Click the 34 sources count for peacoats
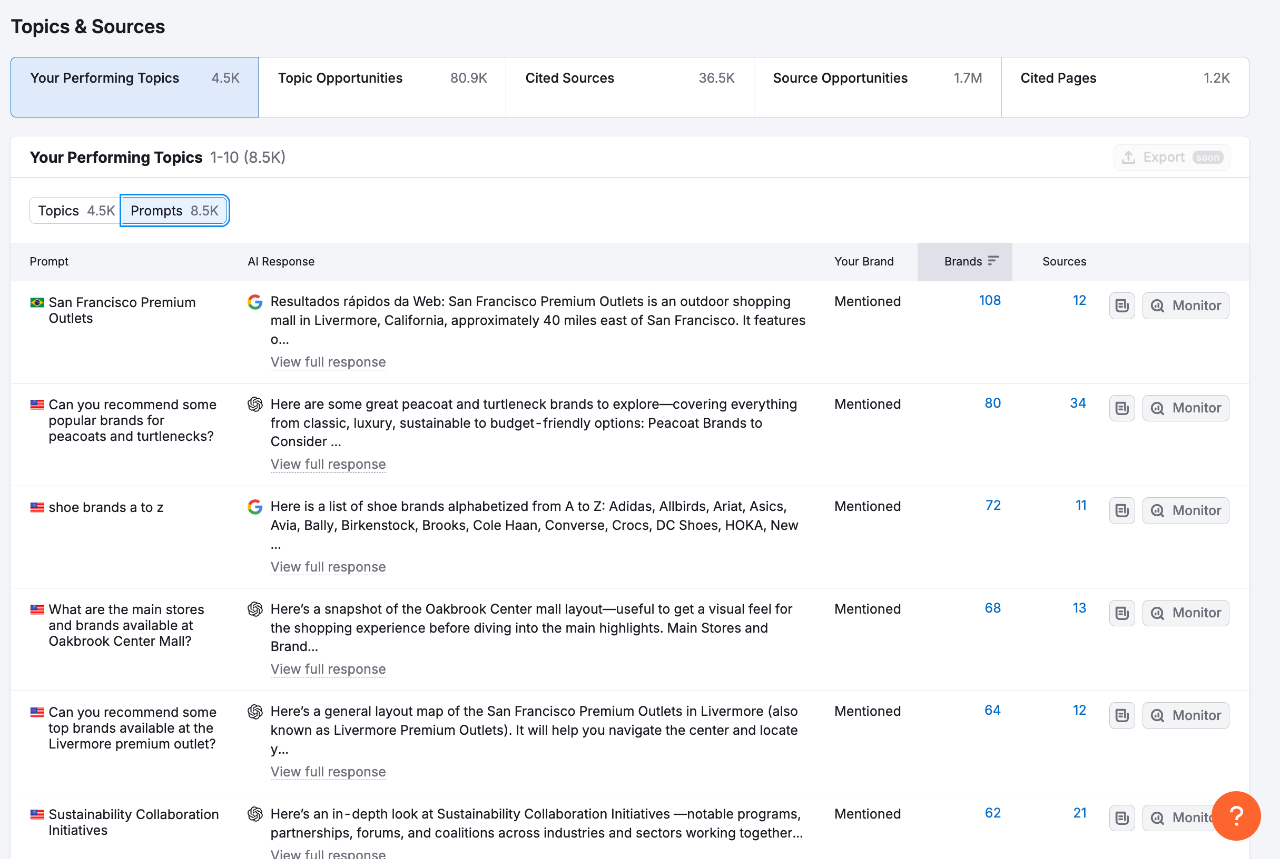The image size is (1280, 859). point(1078,404)
